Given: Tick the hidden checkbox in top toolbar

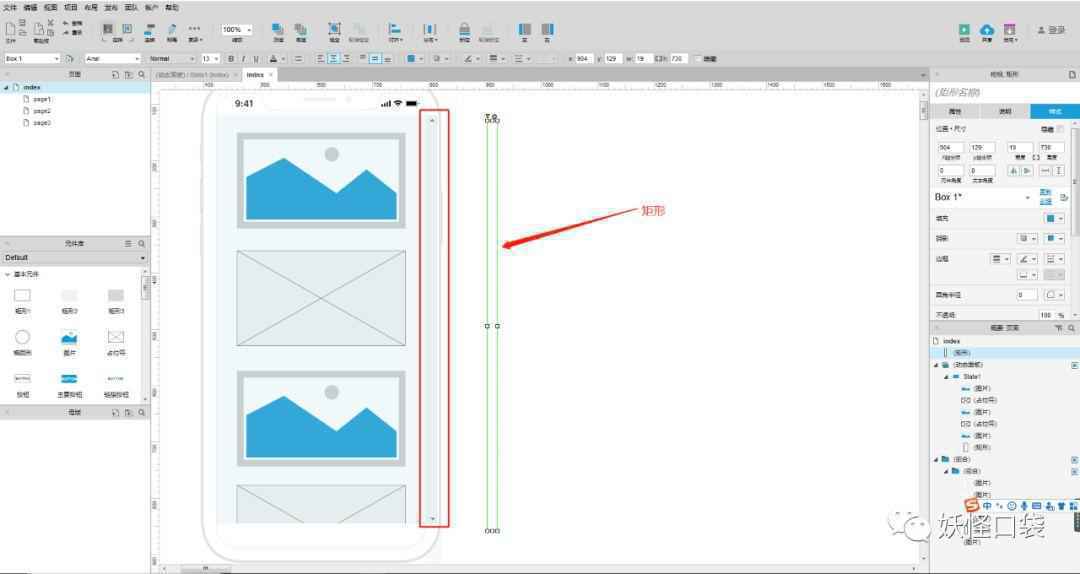Looking at the screenshot, I should (x=697, y=59).
